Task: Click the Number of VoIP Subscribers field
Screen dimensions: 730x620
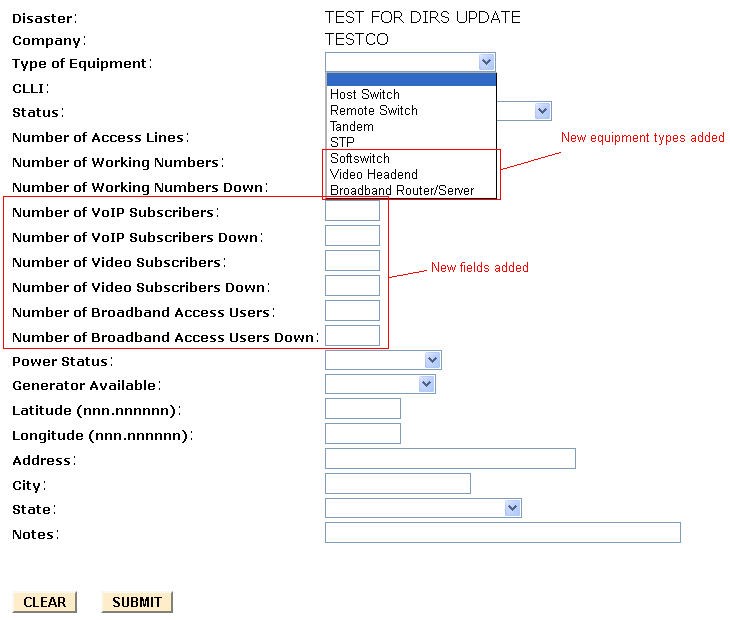Action: click(x=352, y=211)
